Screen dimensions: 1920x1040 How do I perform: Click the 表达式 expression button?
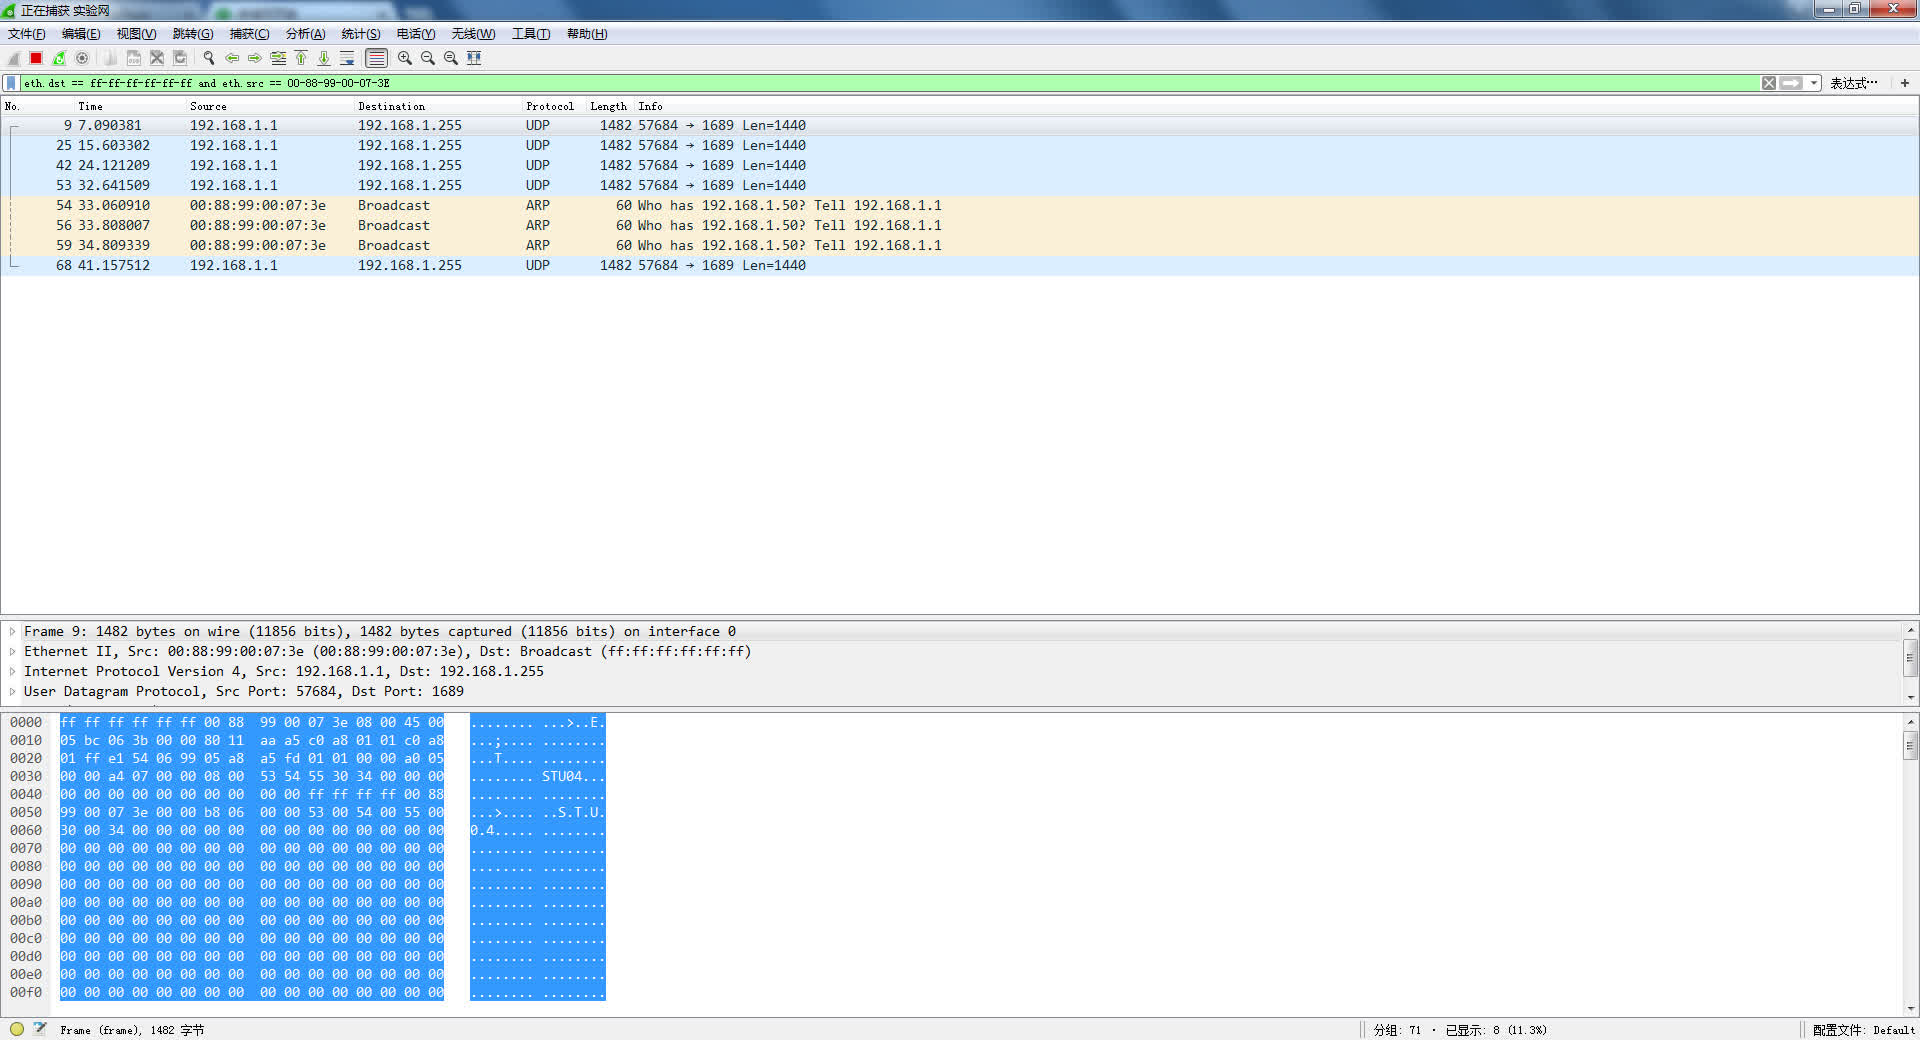click(1853, 83)
